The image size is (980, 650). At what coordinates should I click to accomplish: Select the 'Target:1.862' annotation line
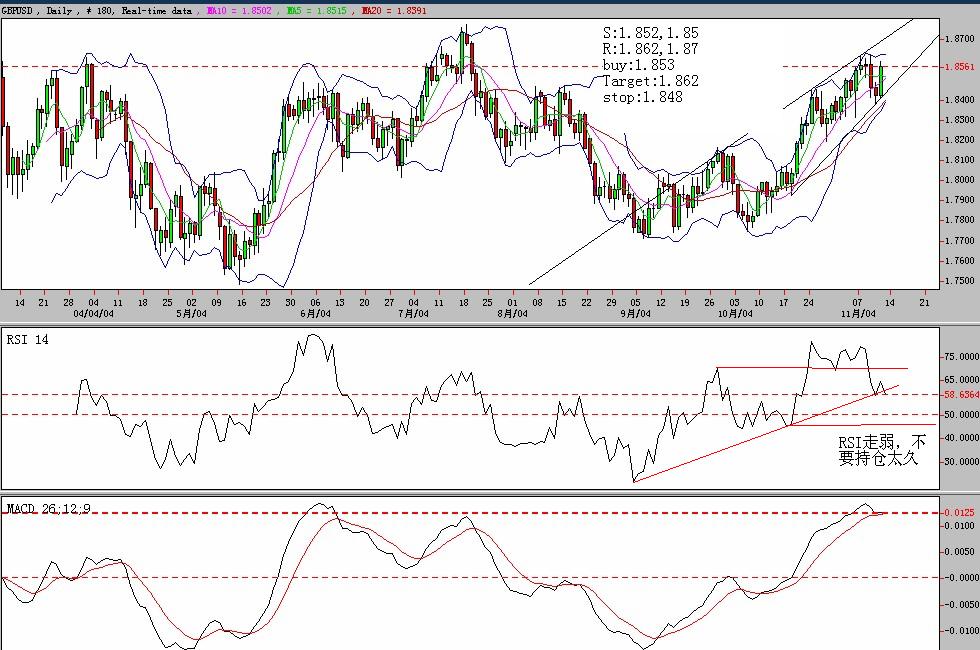click(x=650, y=81)
